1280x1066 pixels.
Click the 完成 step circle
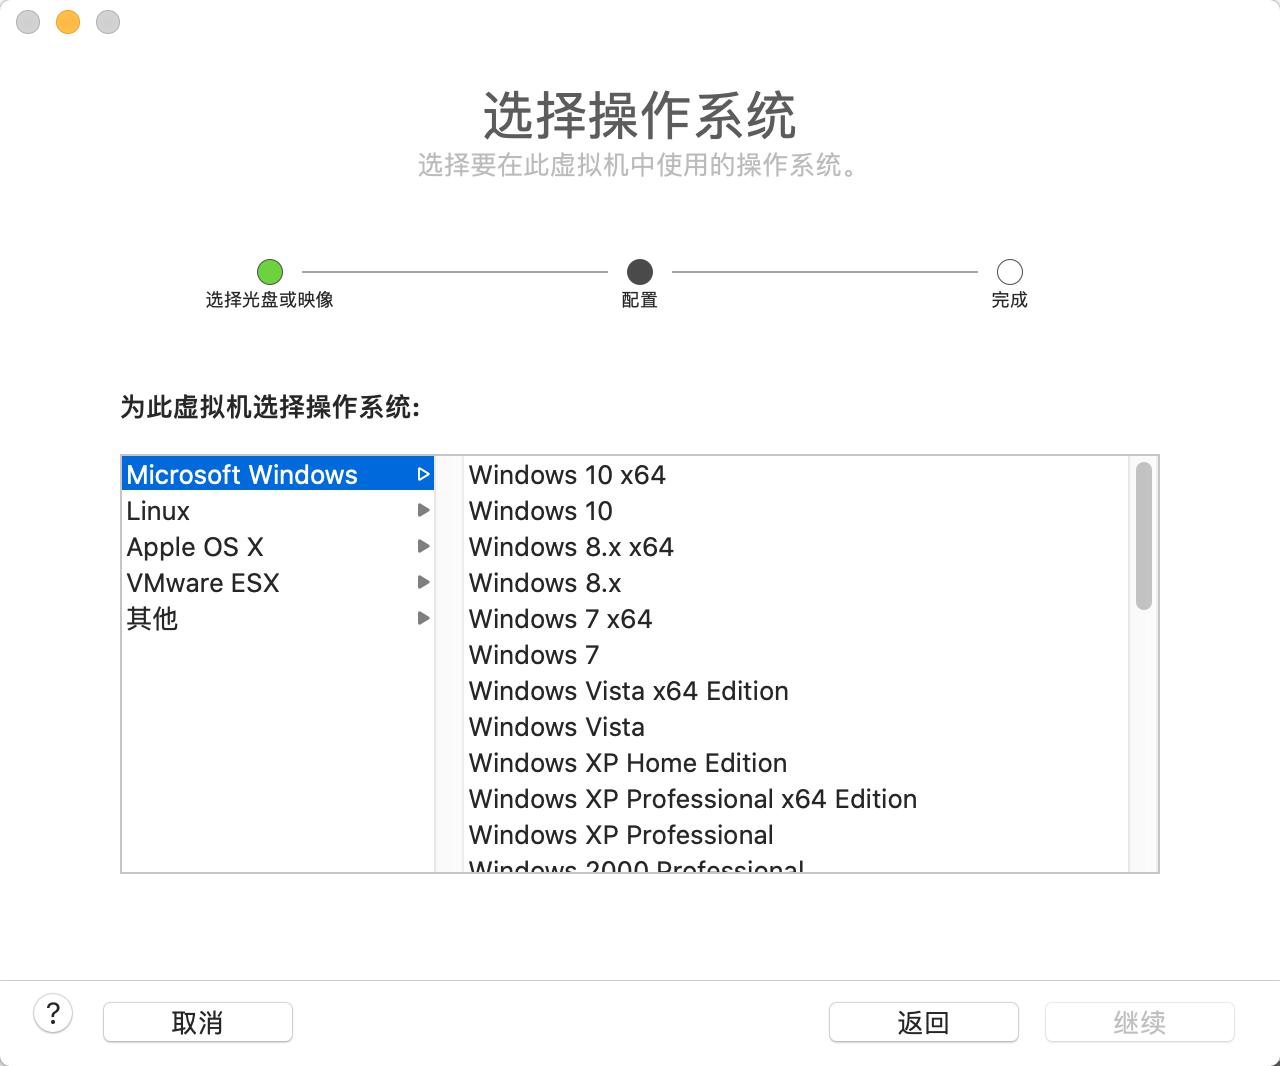pos(1009,271)
